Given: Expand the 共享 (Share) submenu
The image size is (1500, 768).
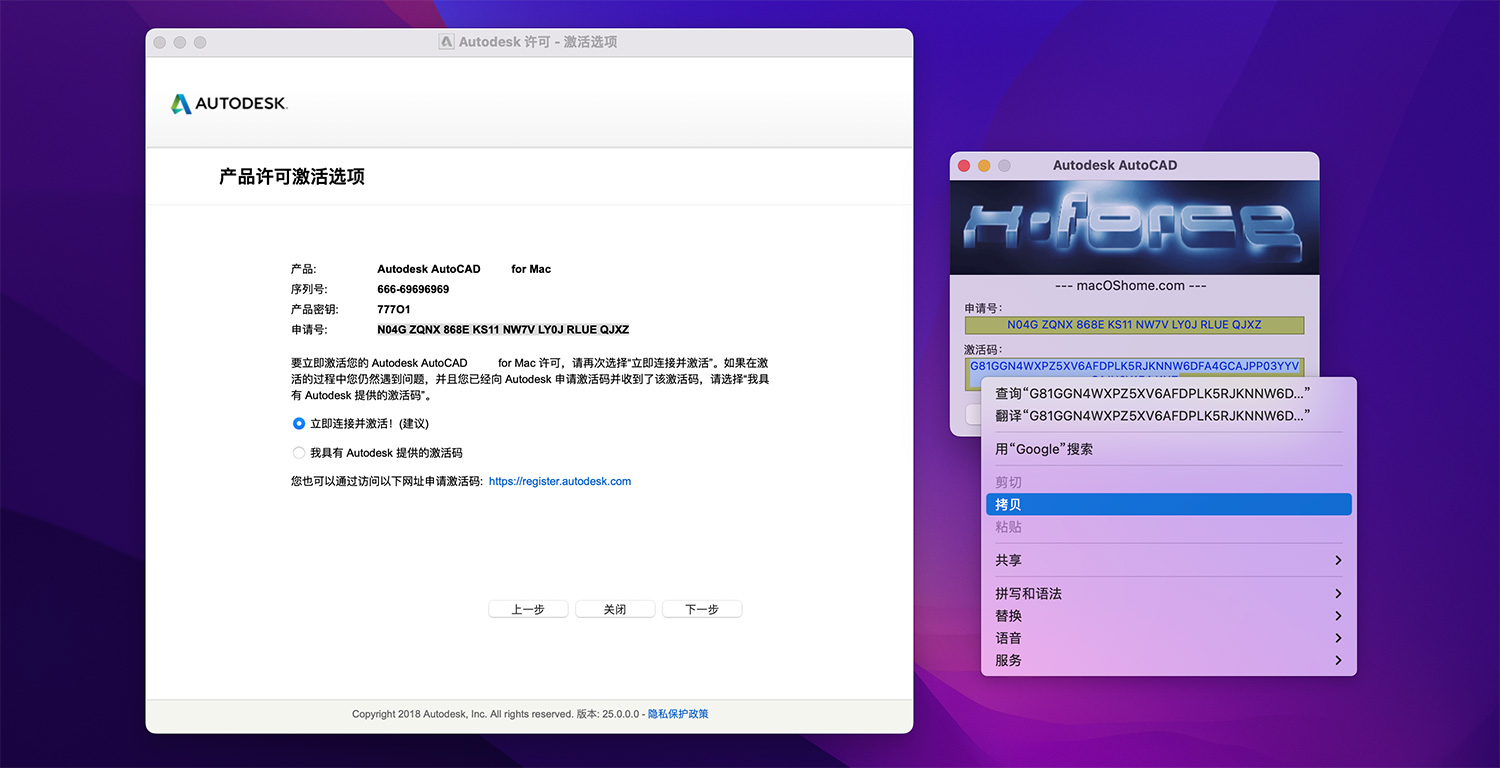Looking at the screenshot, I should point(1168,560).
